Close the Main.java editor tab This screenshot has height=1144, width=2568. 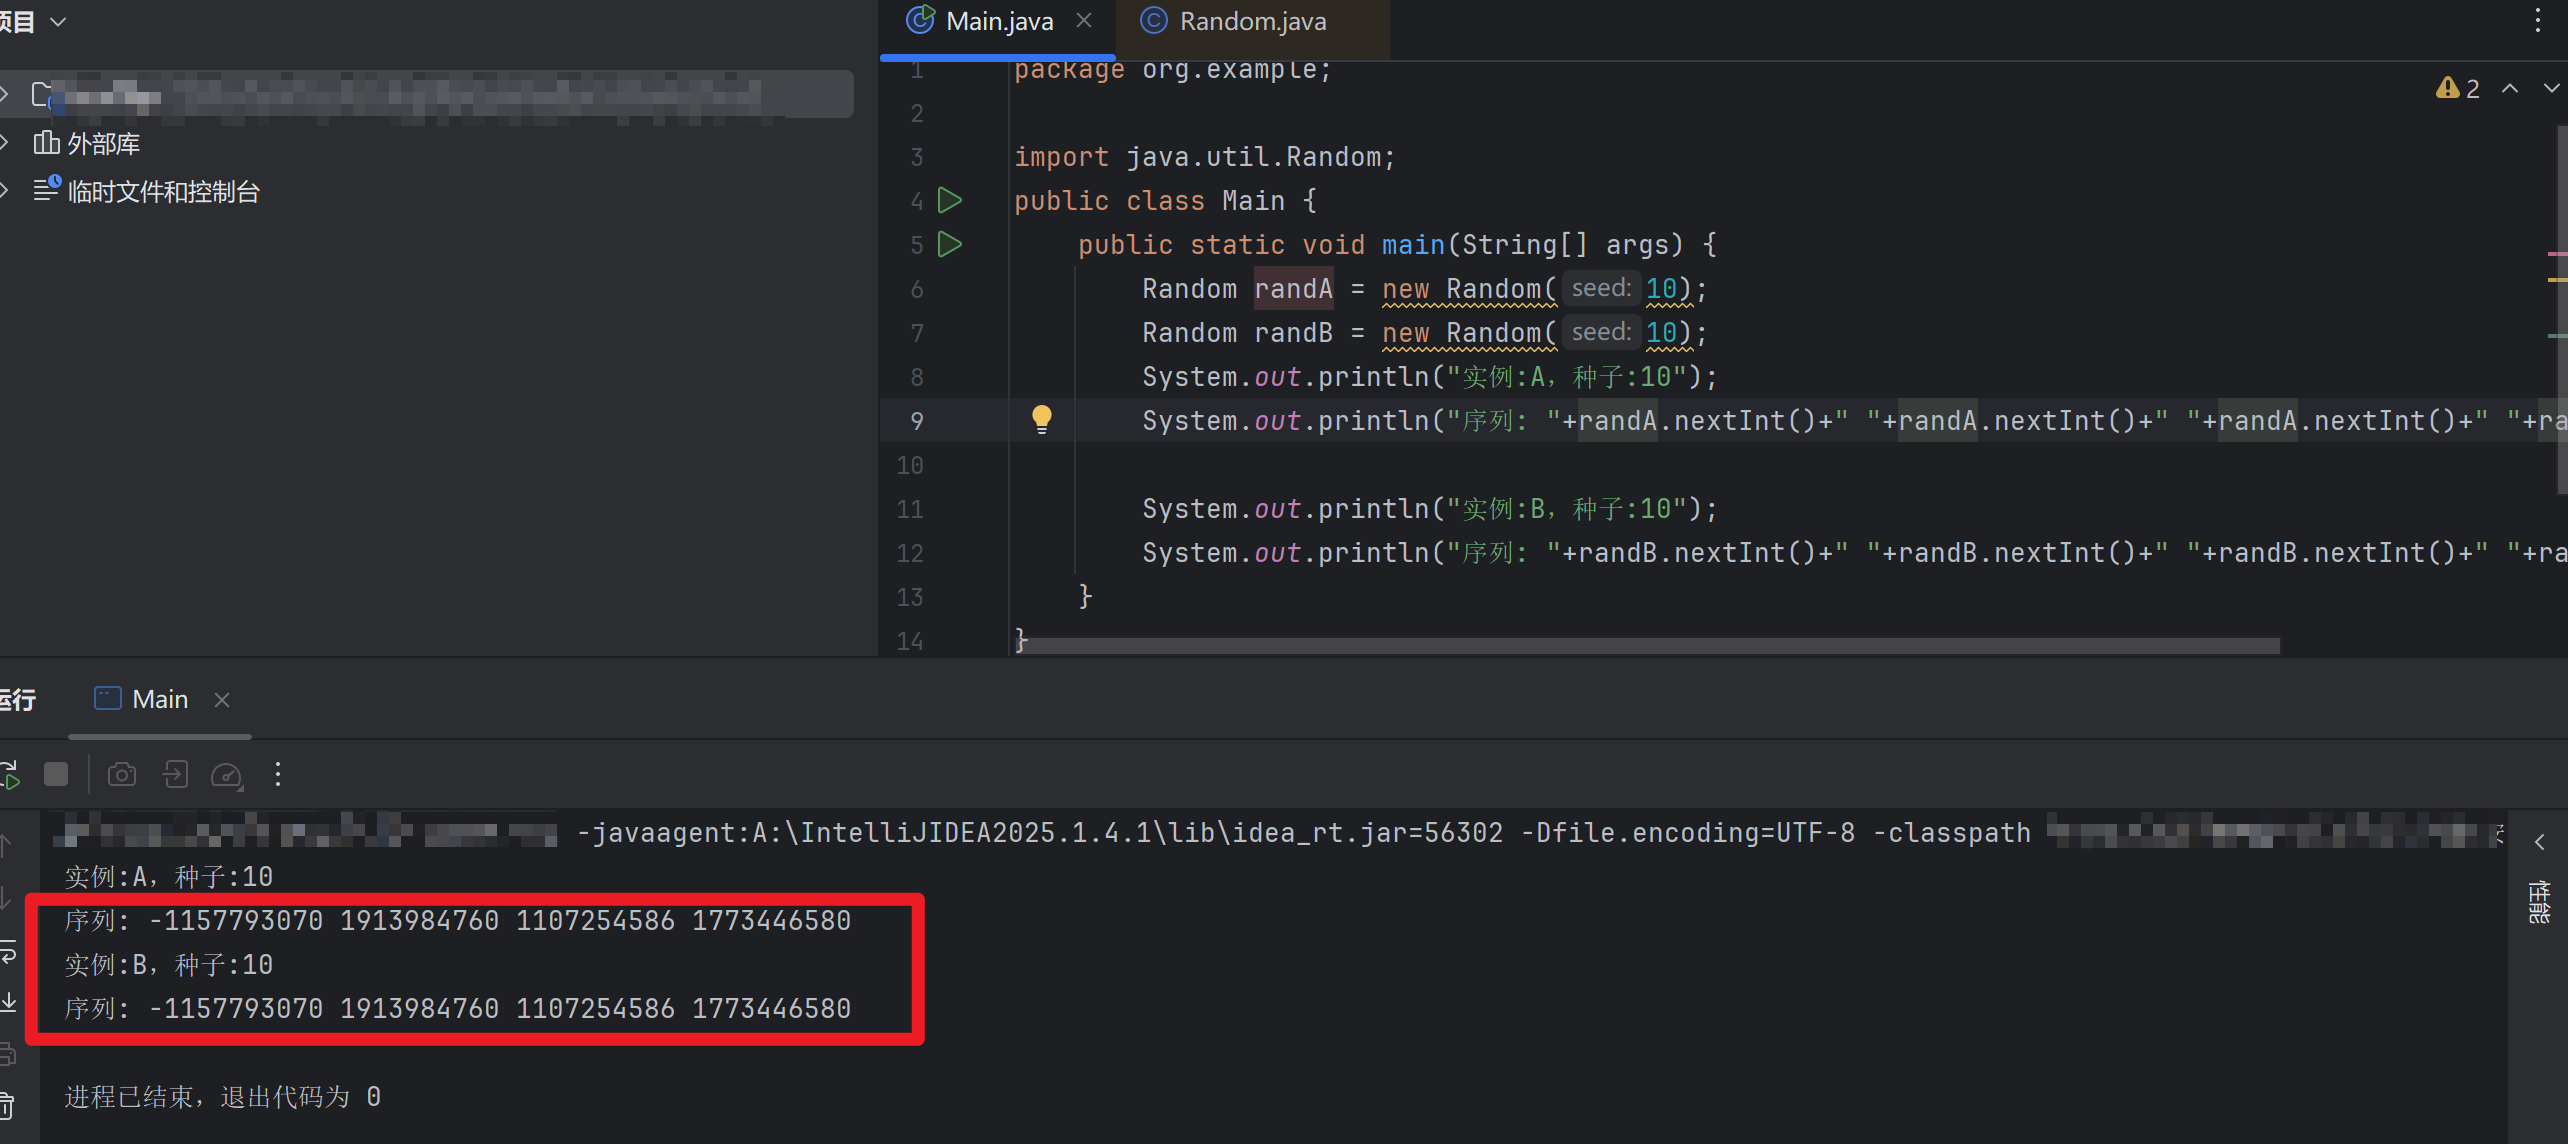(x=1084, y=21)
